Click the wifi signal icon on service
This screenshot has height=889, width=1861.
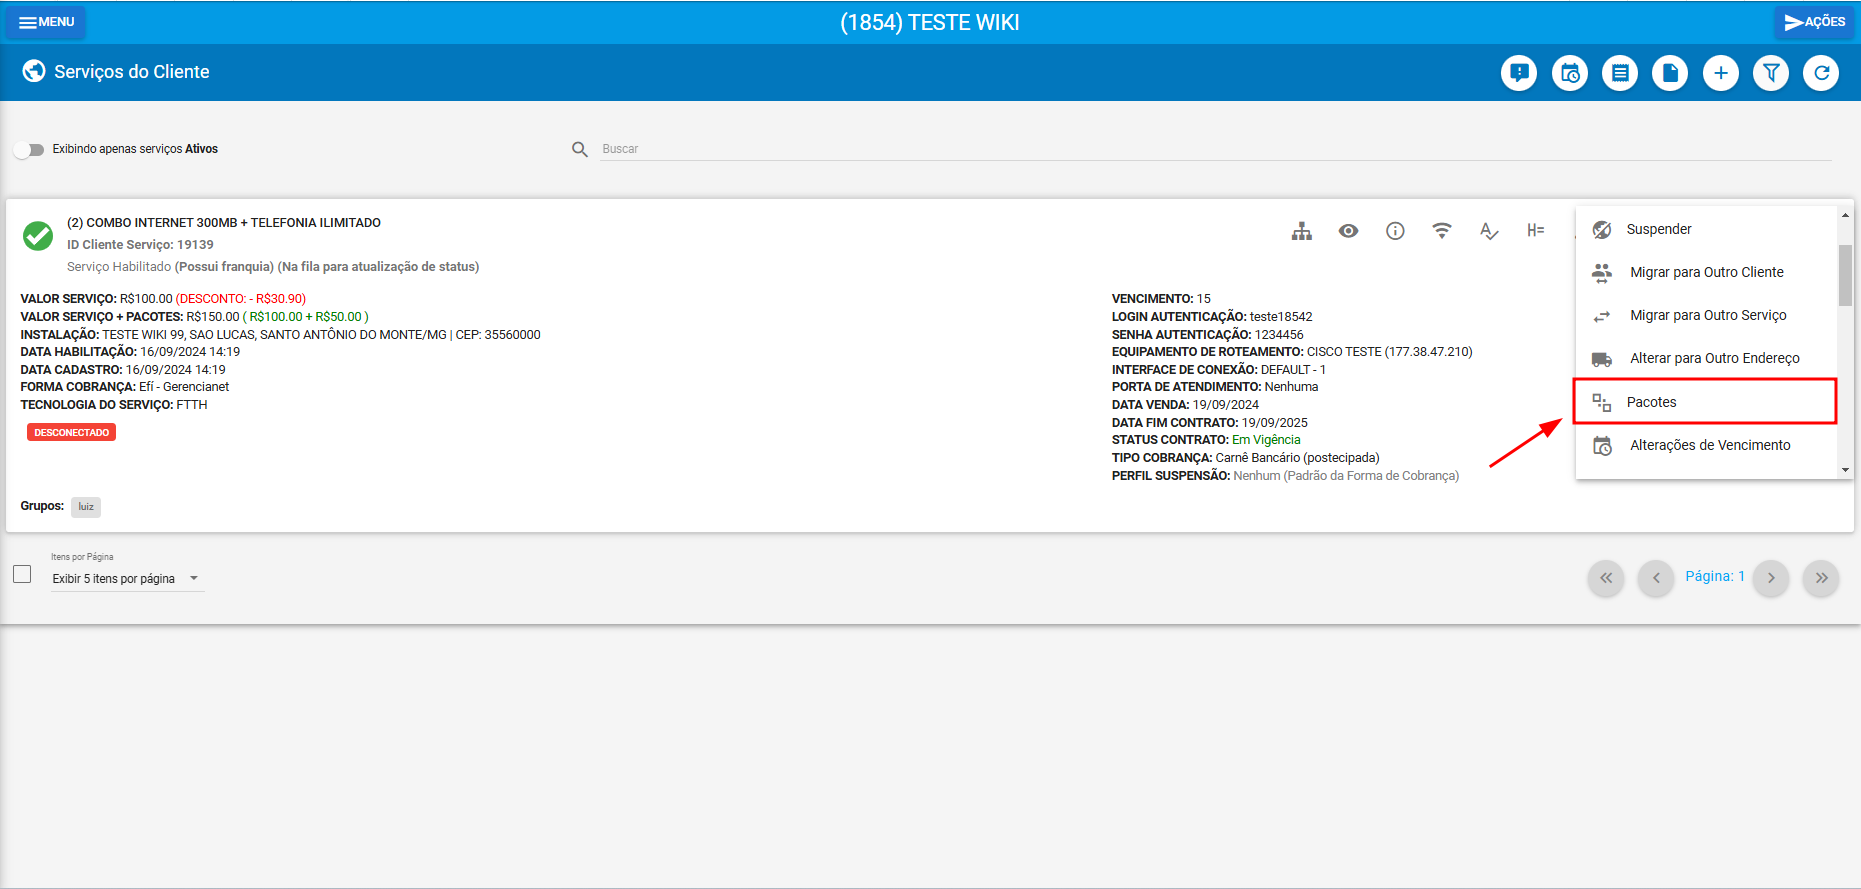1442,231
